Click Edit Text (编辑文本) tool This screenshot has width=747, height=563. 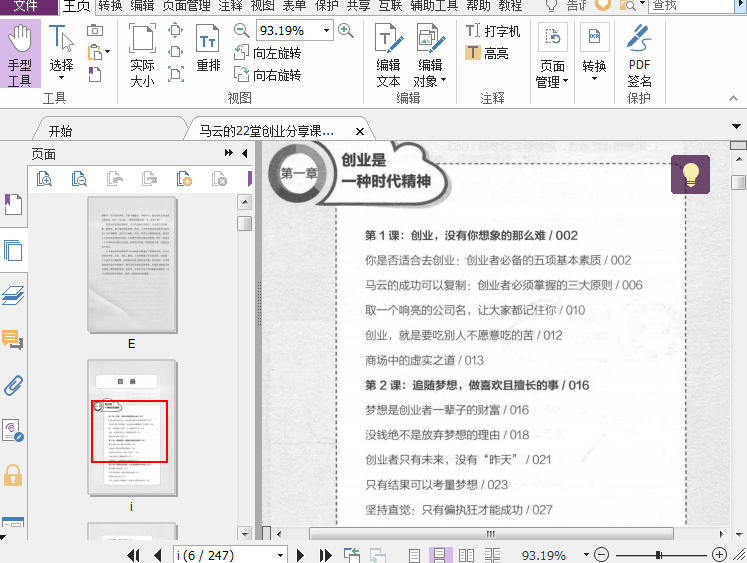[x=388, y=55]
